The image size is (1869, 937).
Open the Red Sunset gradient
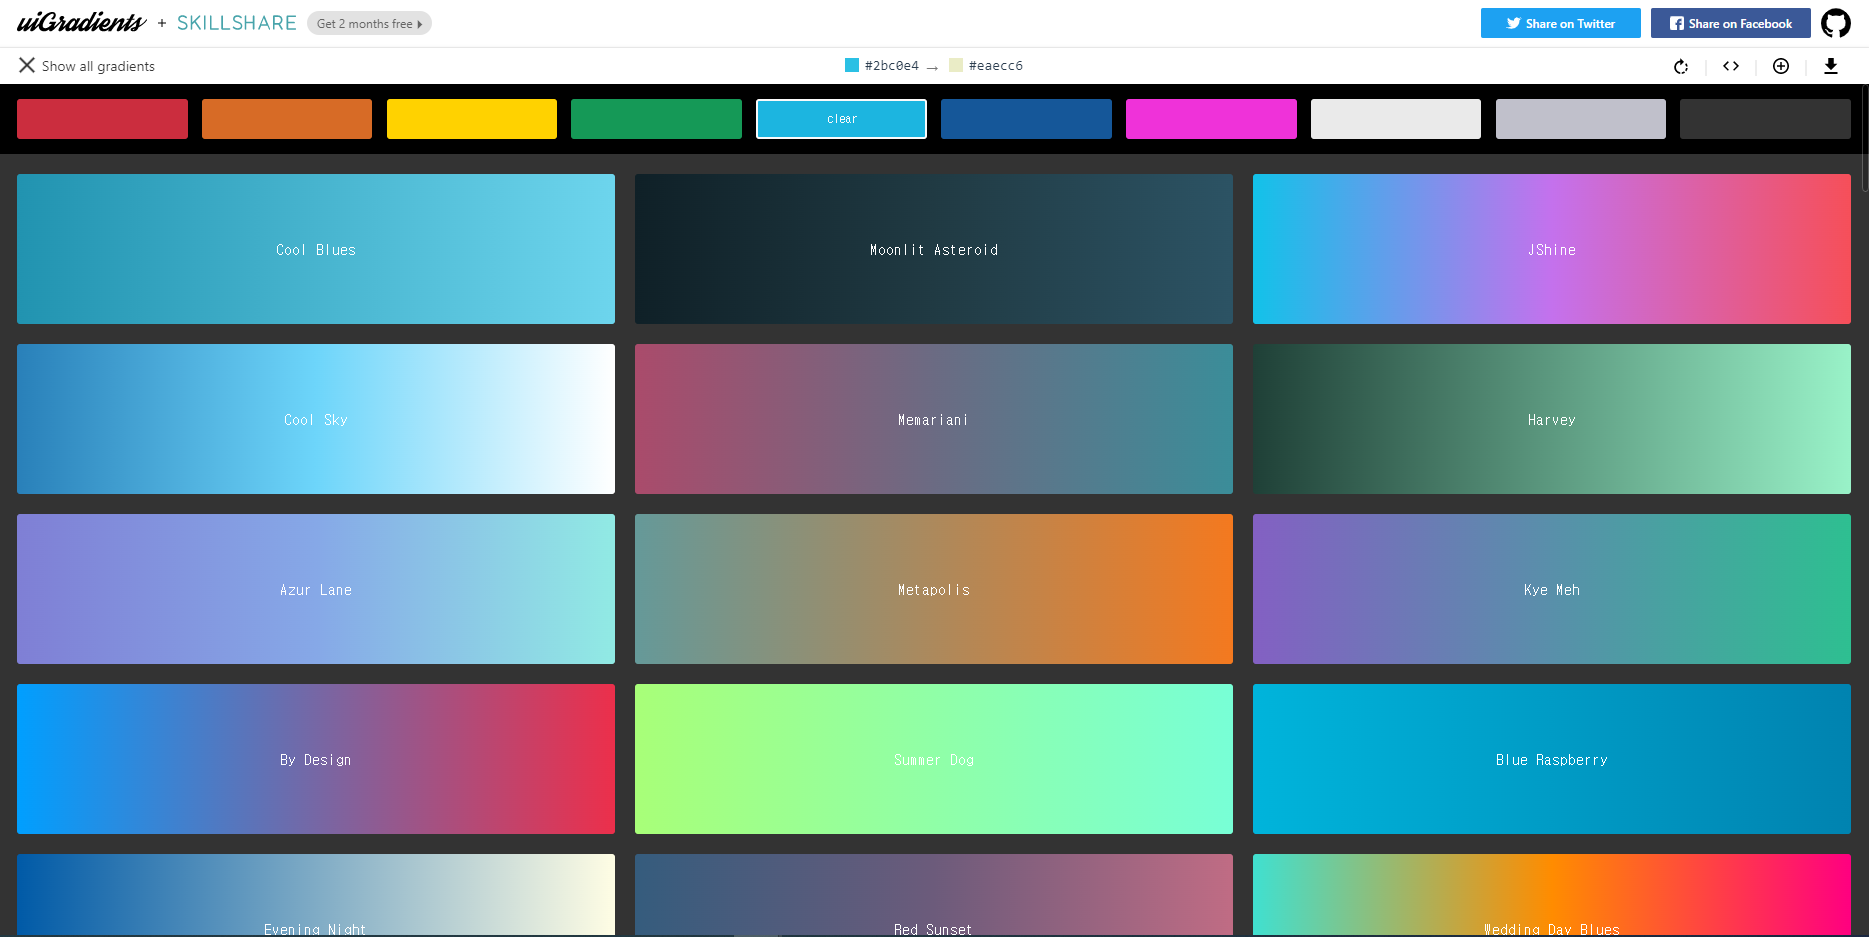point(934,895)
